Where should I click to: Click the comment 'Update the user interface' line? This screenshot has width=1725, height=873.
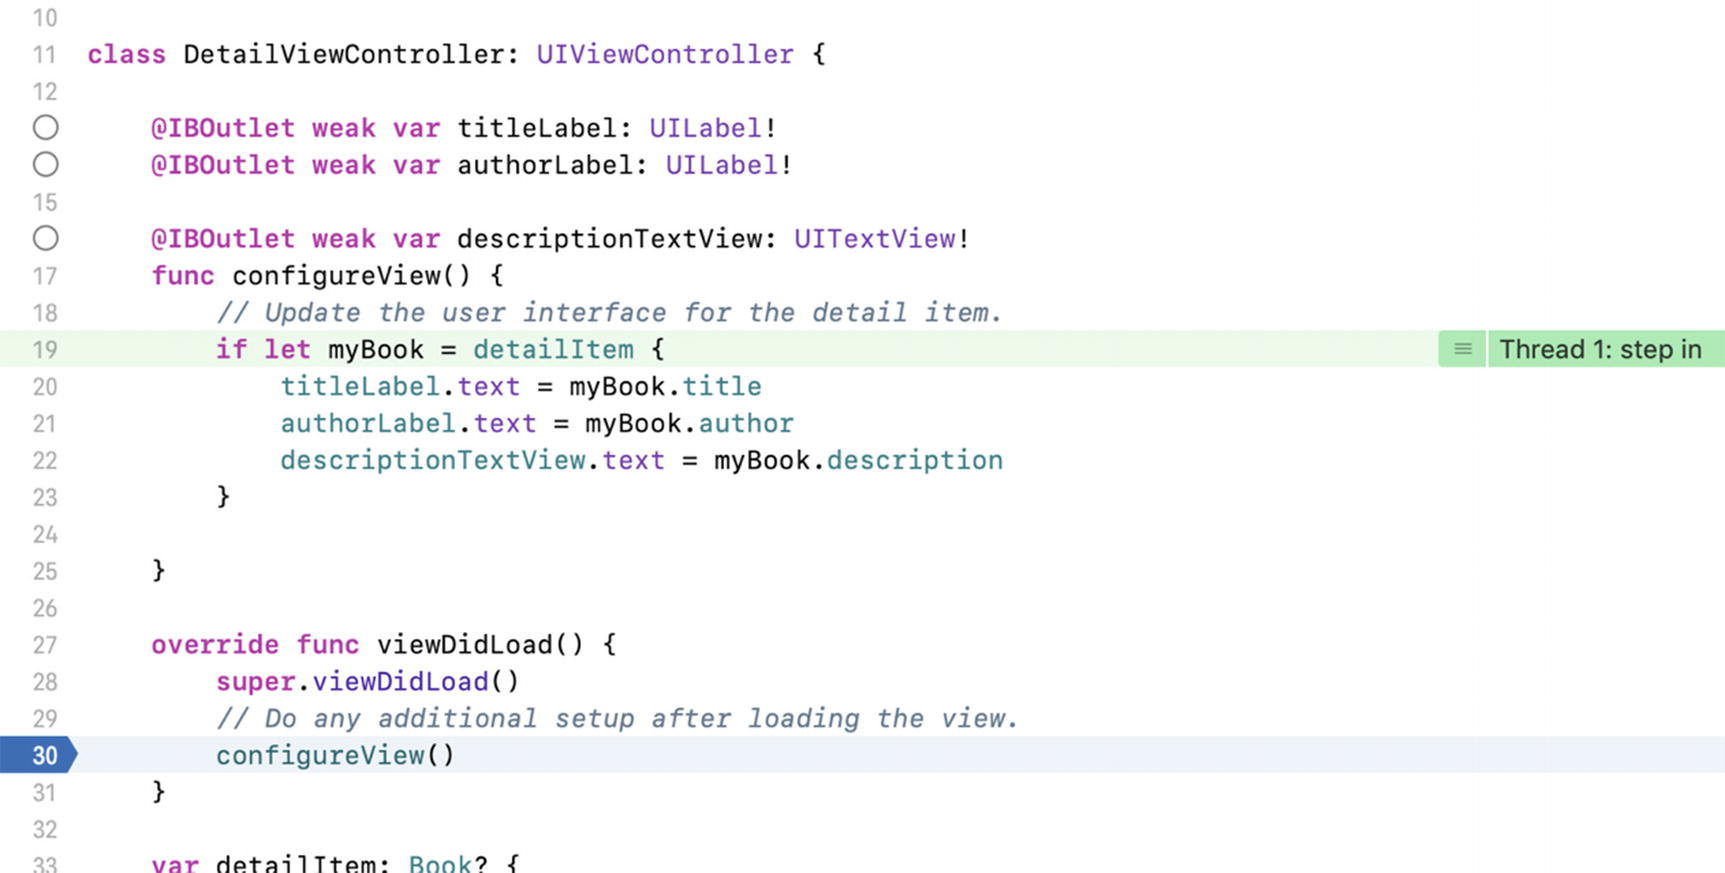click(610, 313)
